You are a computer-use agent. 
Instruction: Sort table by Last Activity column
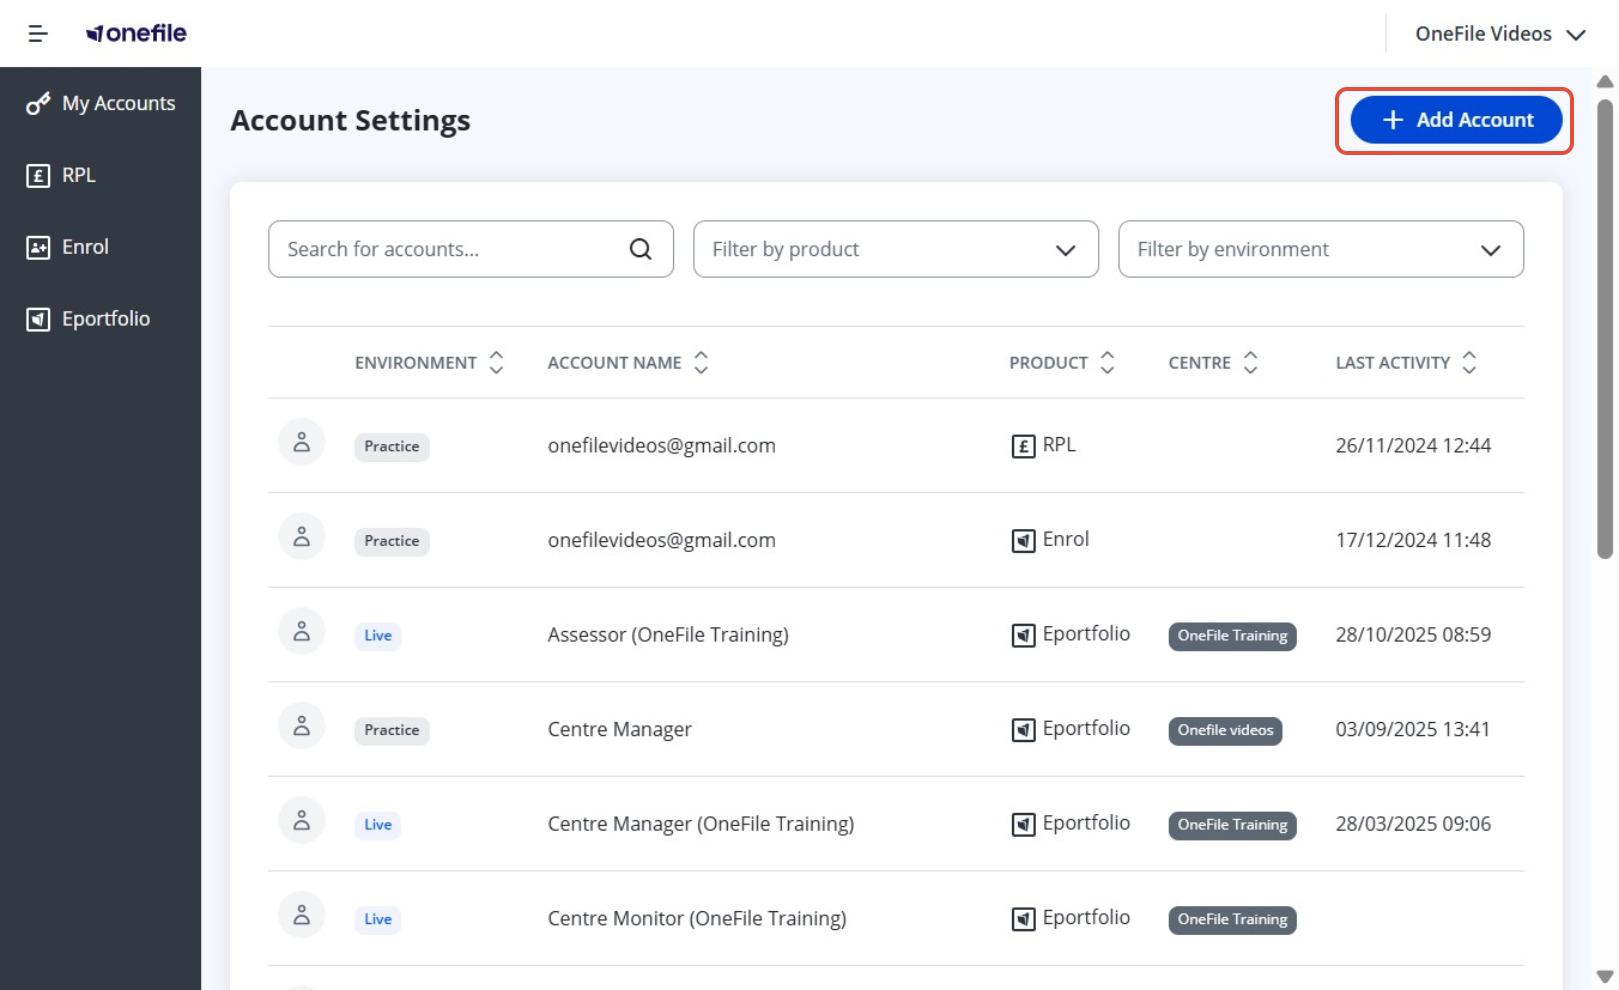pyautogui.click(x=1468, y=363)
